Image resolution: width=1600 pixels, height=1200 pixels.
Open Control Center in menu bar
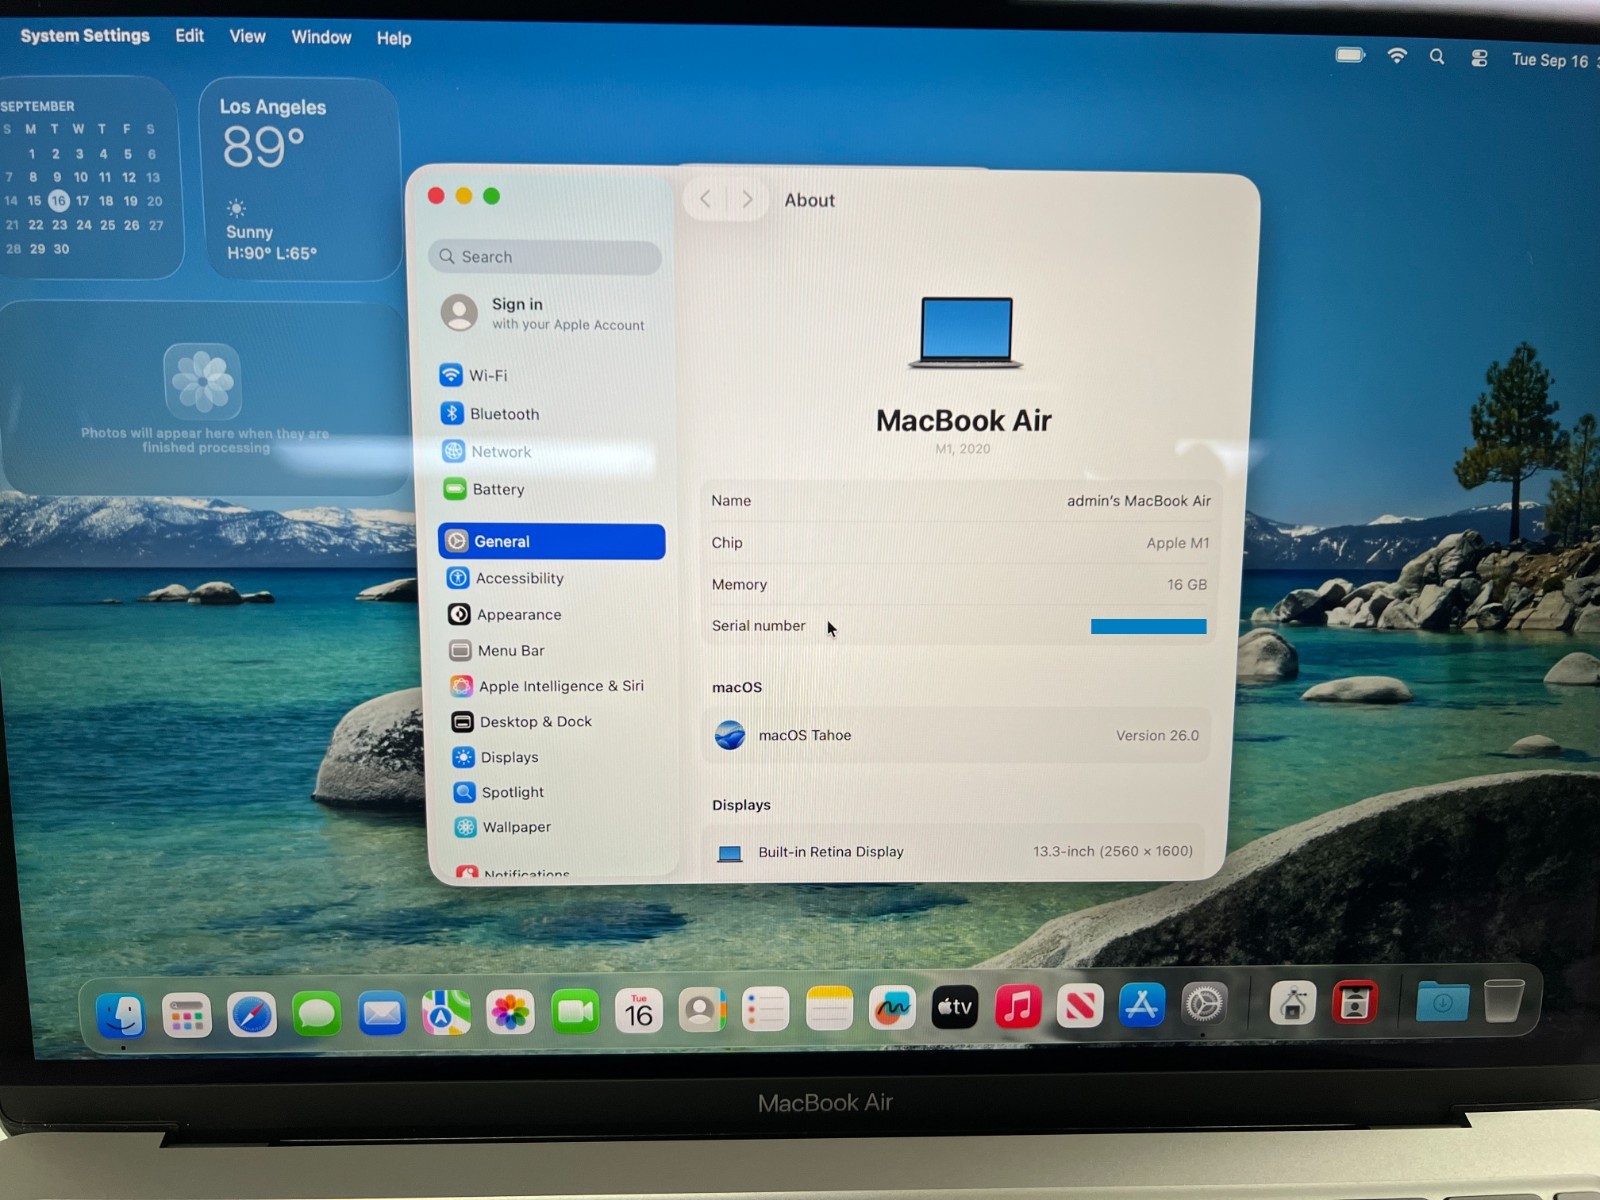pos(1479,58)
